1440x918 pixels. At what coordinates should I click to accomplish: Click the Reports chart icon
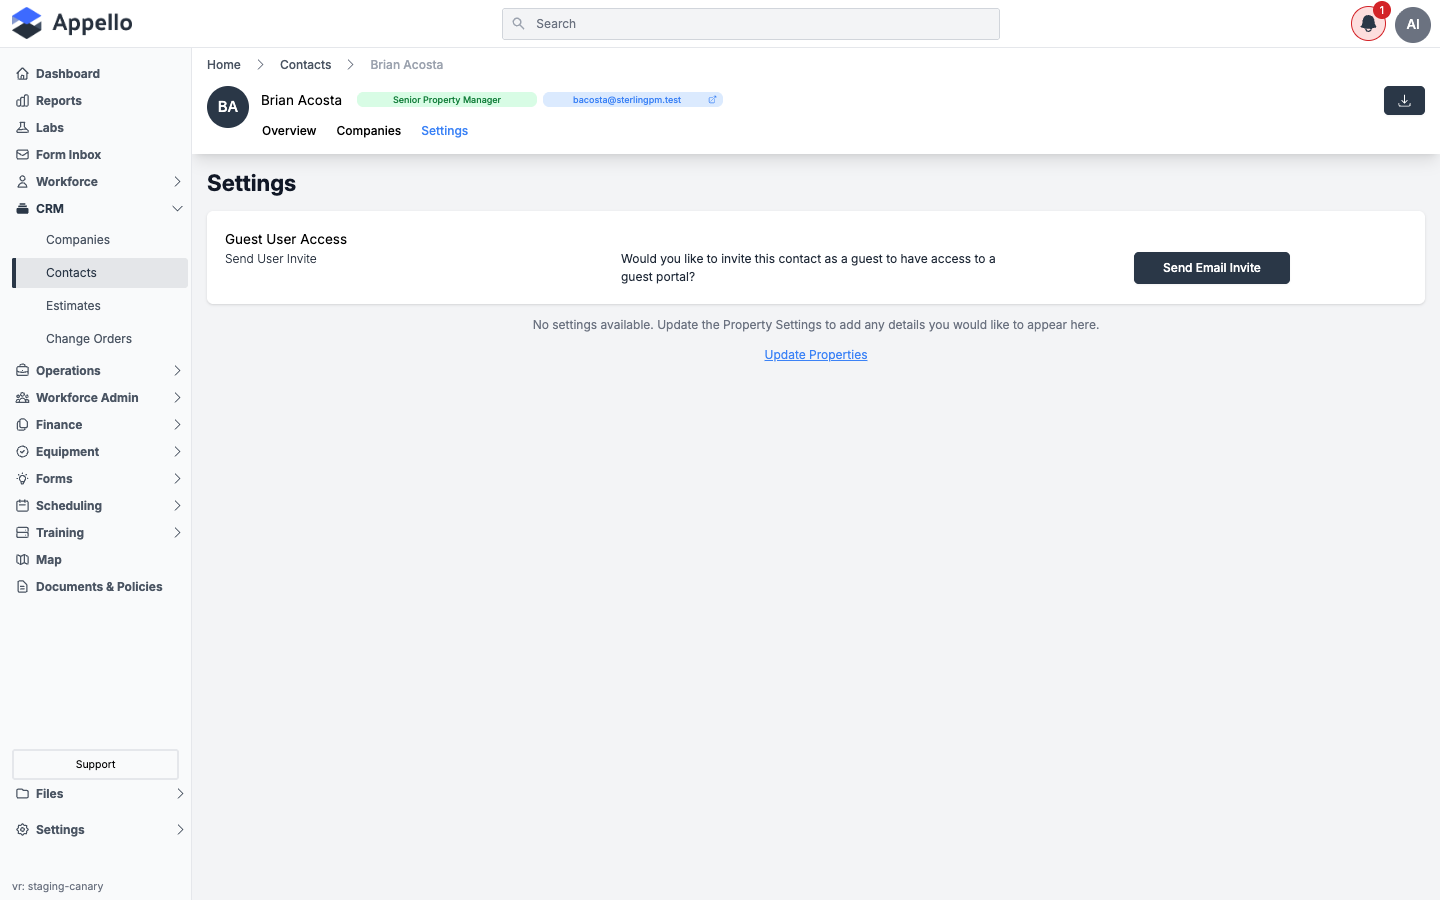point(22,101)
